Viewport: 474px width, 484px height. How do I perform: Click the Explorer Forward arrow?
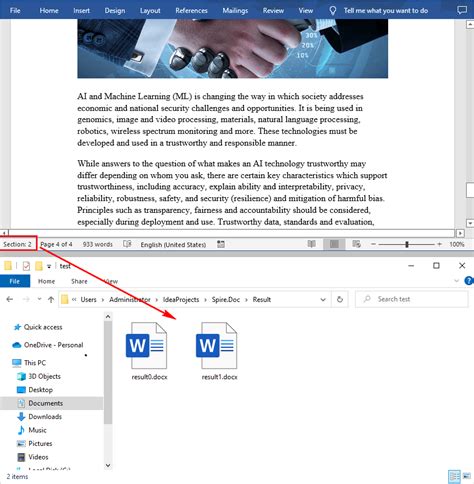26,299
